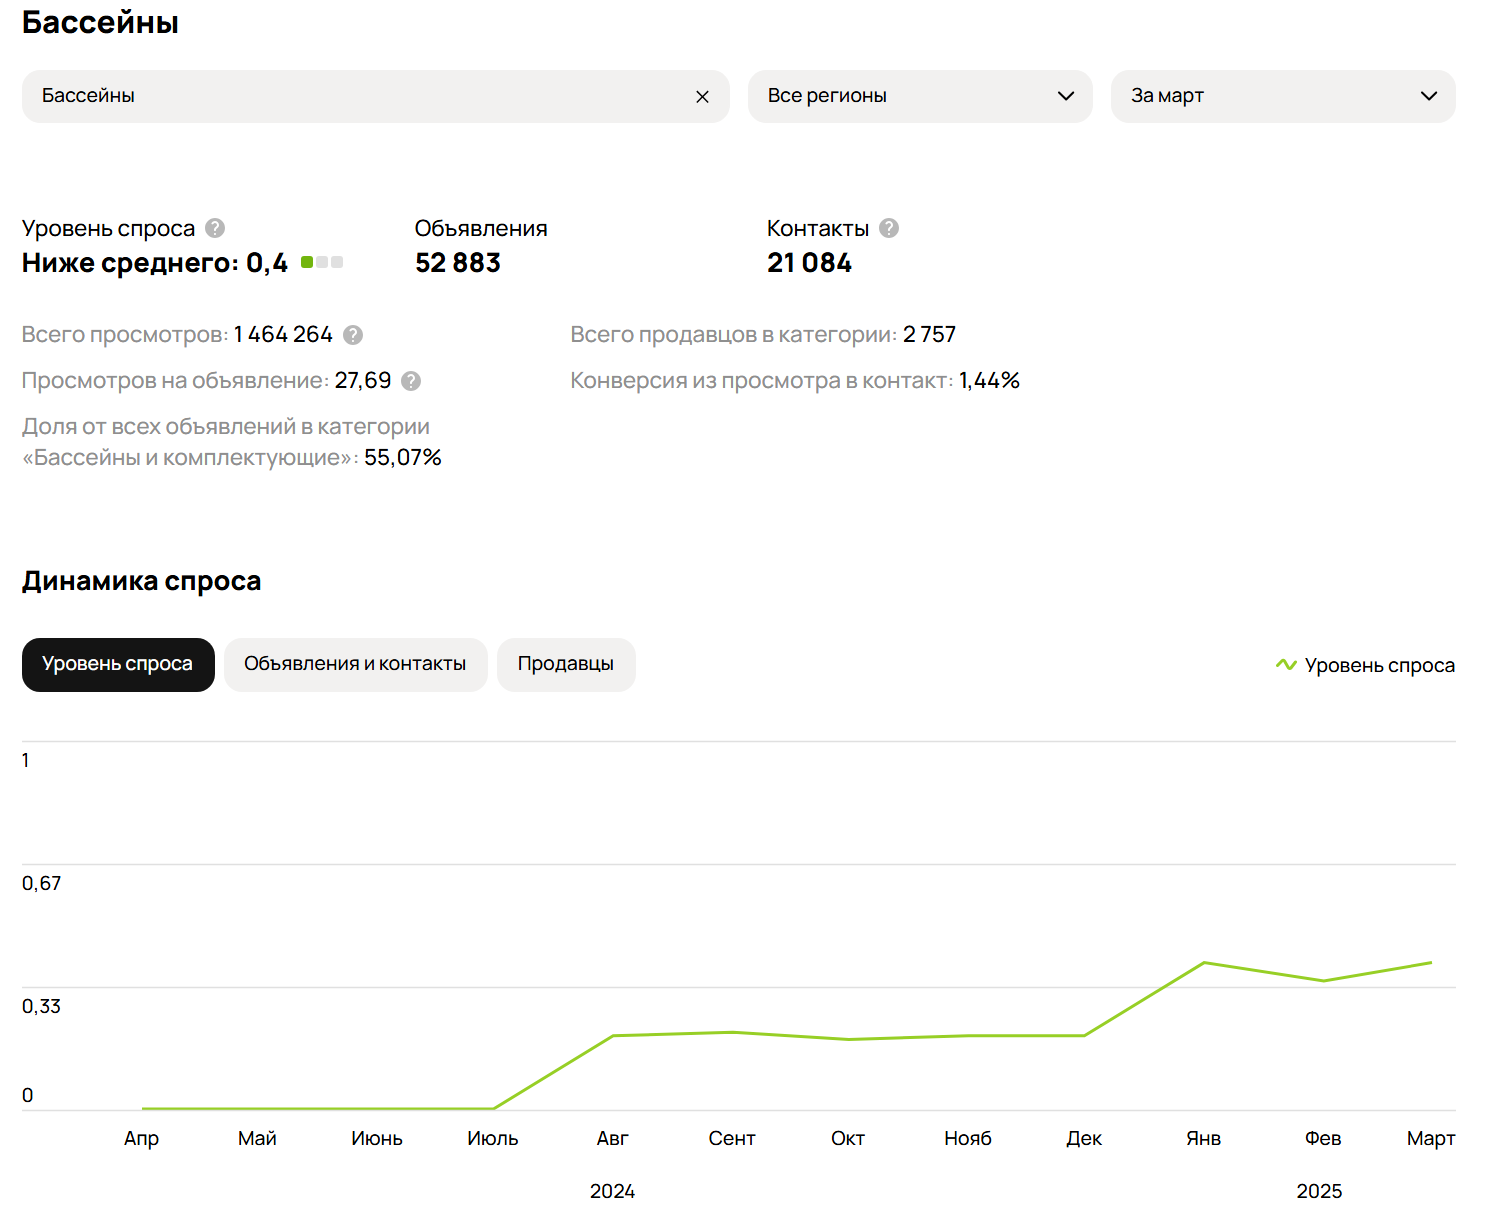
Task: Click the Бассейны category input field
Action: [360, 96]
